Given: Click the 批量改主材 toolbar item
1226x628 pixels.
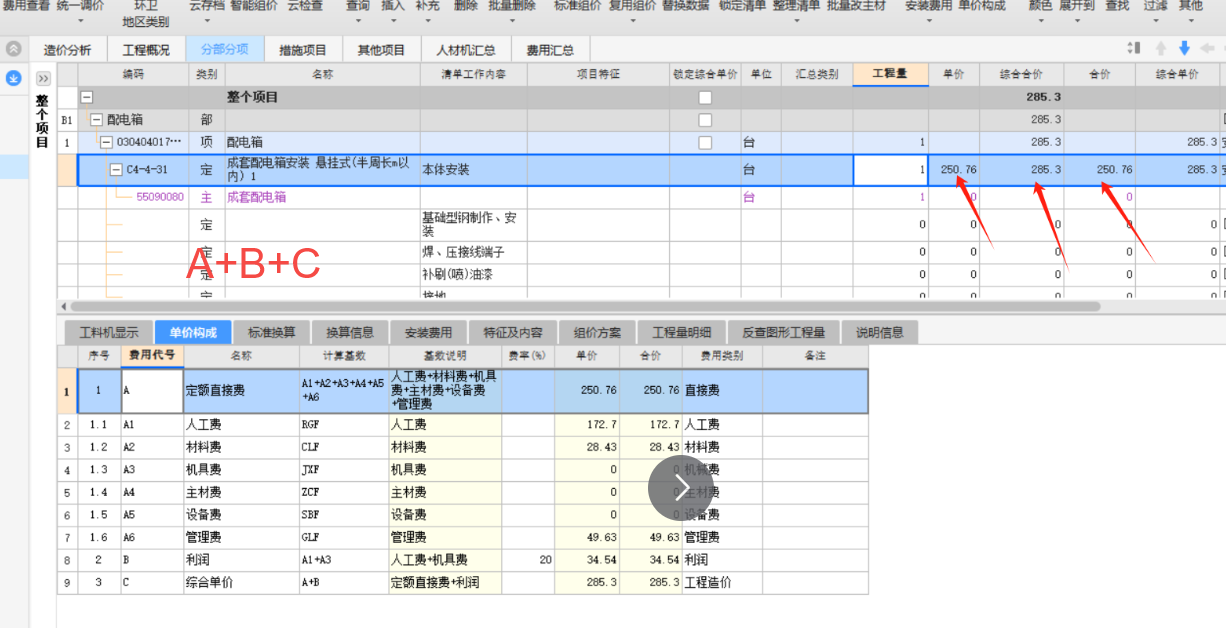Looking at the screenshot, I should [x=857, y=5].
